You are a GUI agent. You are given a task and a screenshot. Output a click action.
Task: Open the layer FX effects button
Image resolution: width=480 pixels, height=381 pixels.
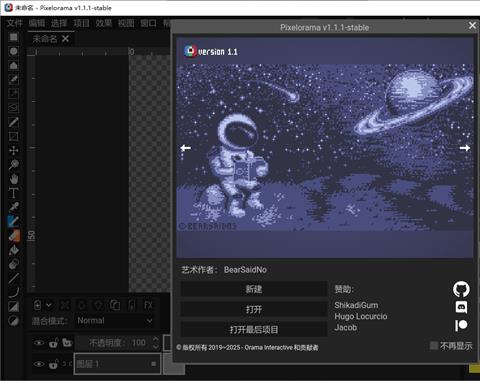(x=148, y=305)
